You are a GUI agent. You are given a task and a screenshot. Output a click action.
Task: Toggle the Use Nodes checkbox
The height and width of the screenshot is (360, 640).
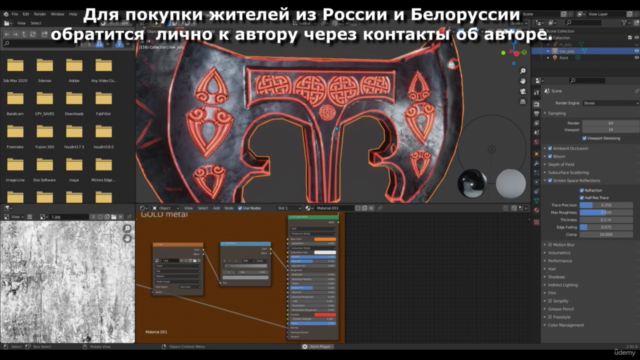(240, 208)
